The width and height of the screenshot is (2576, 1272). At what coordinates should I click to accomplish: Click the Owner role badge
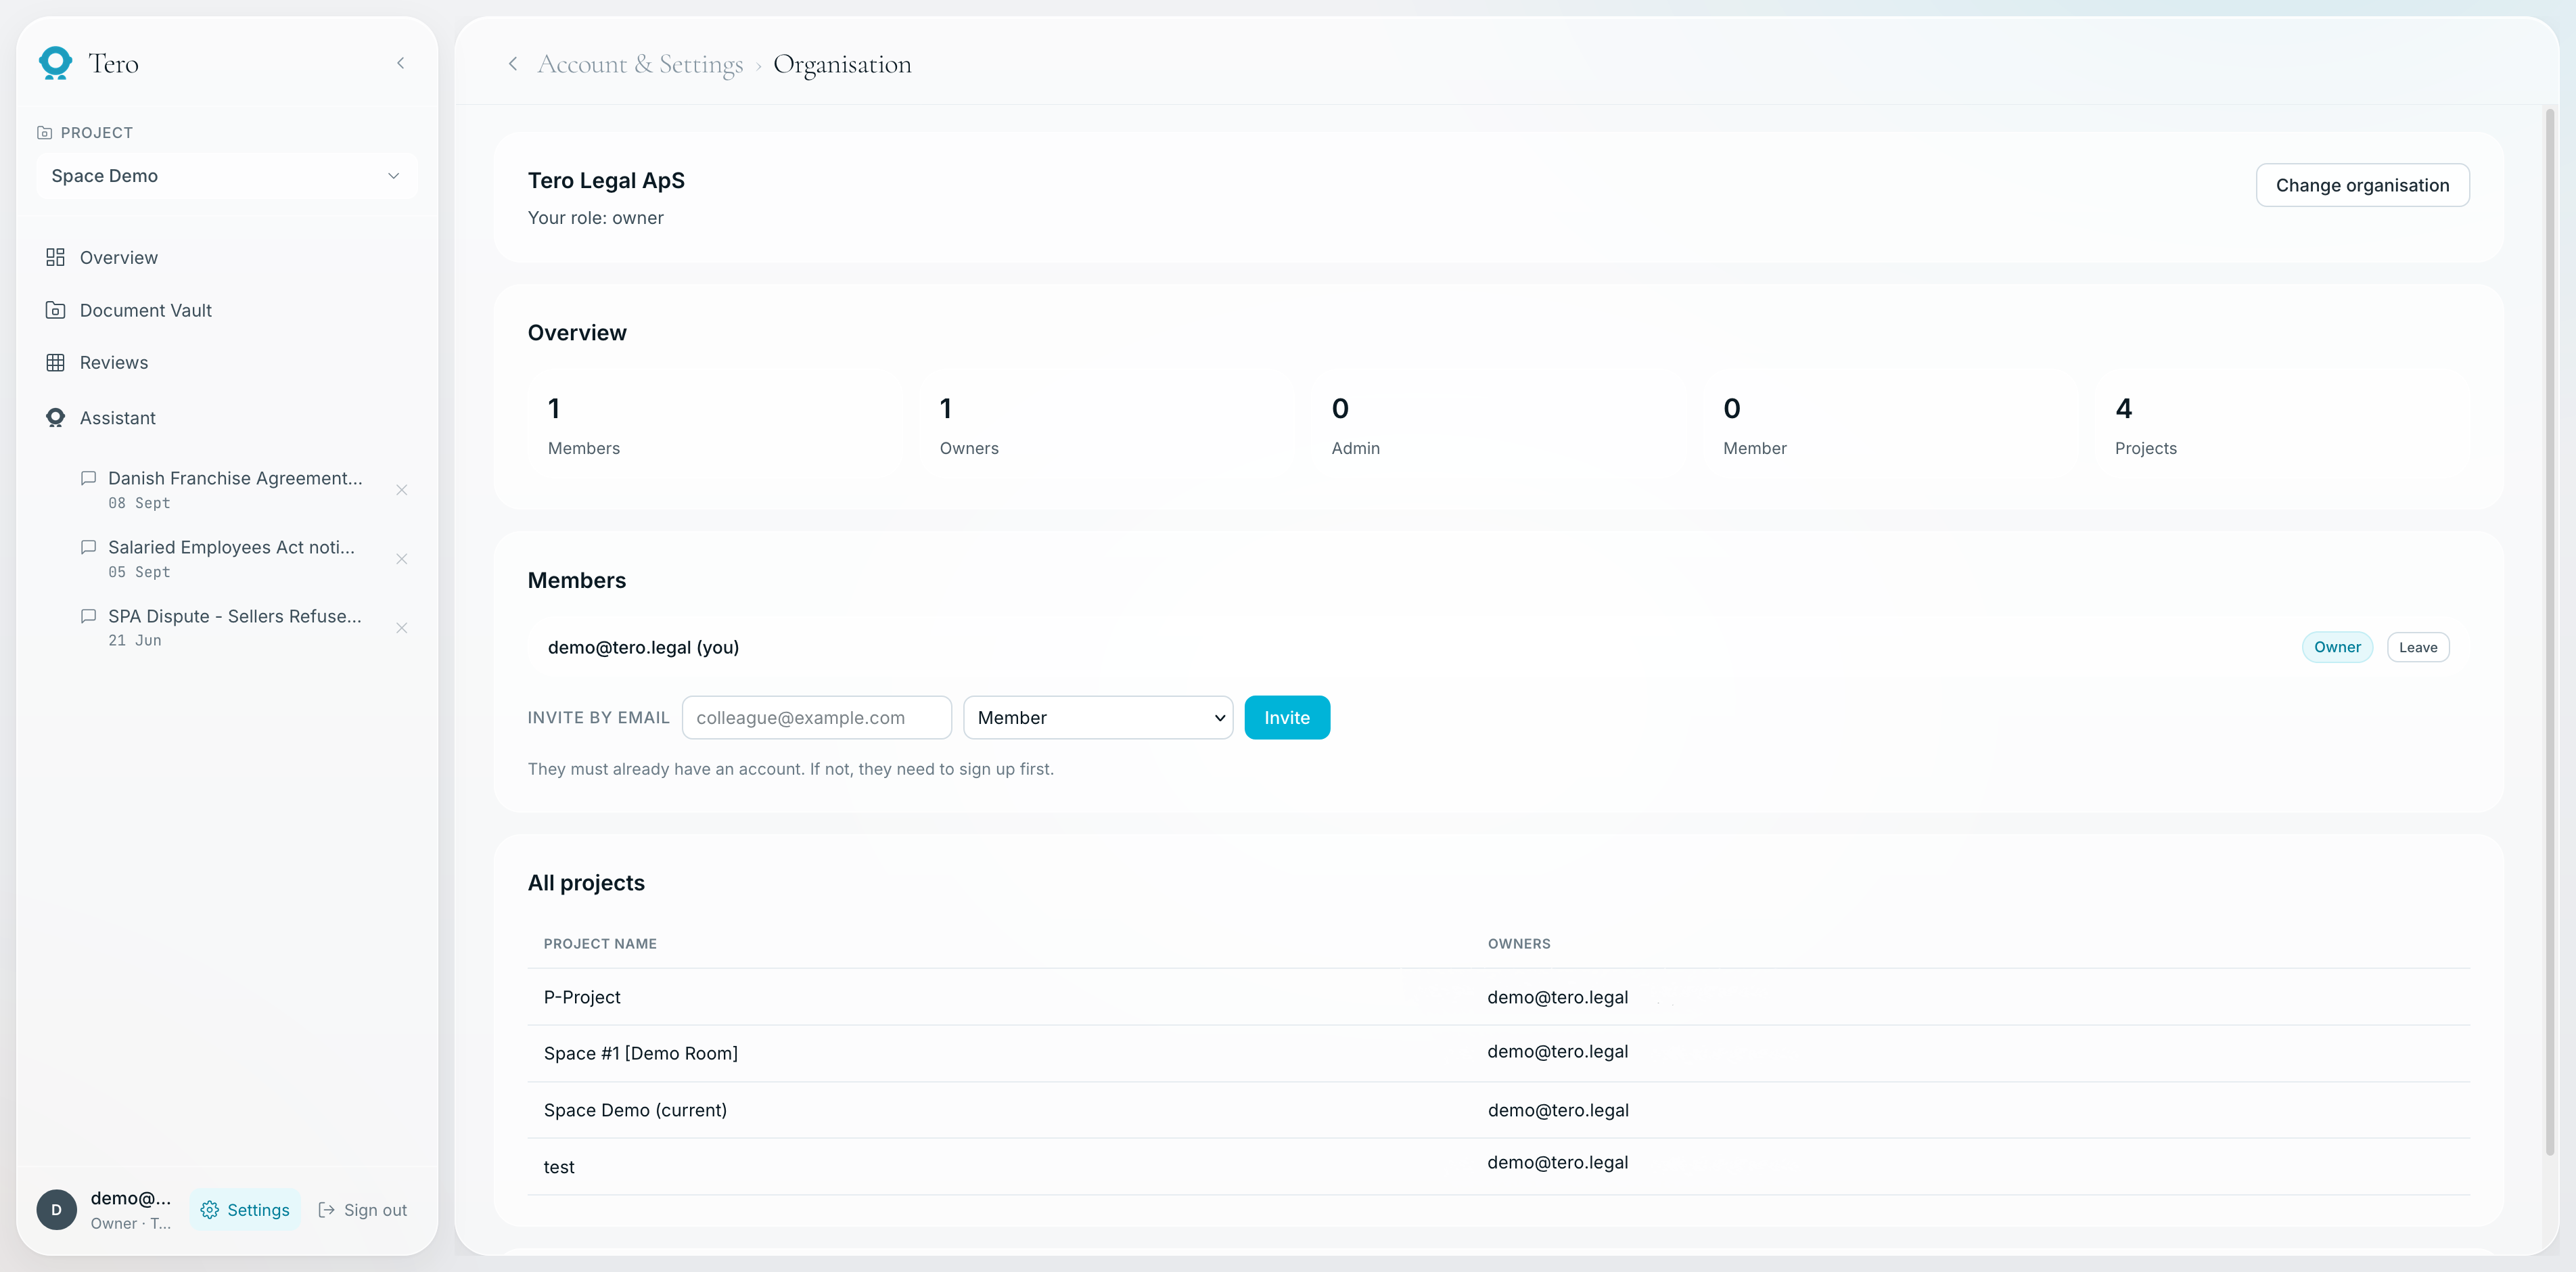[x=2337, y=647]
